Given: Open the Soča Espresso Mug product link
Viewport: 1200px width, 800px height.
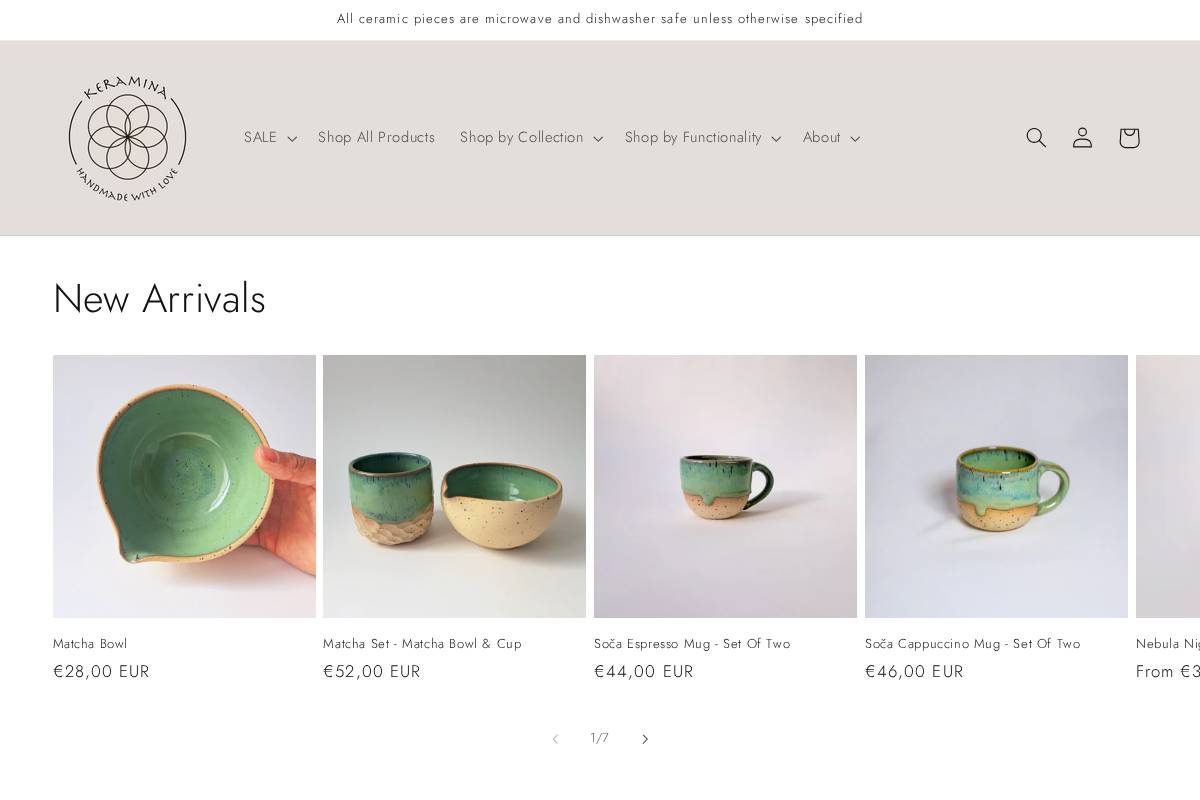Looking at the screenshot, I should [691, 644].
